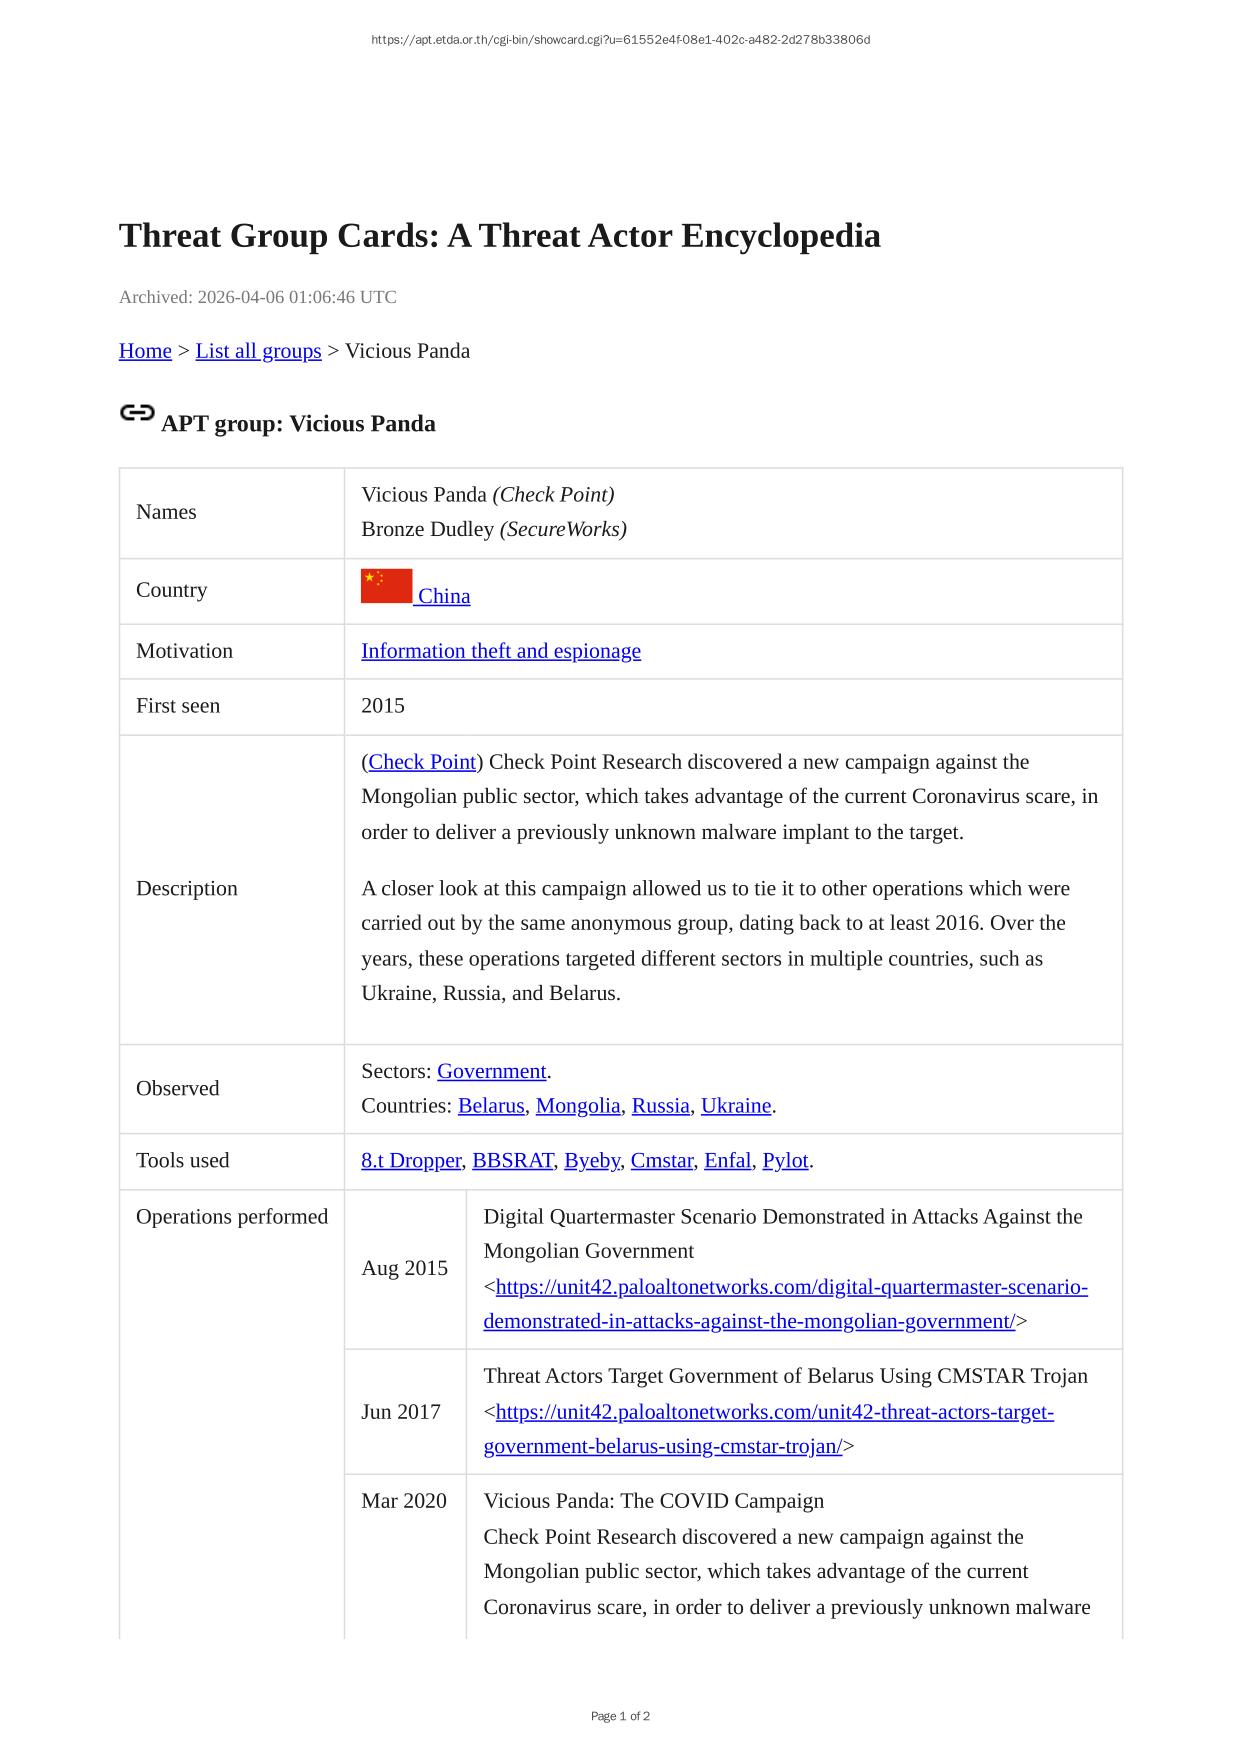Click the China flag image

coord(386,586)
